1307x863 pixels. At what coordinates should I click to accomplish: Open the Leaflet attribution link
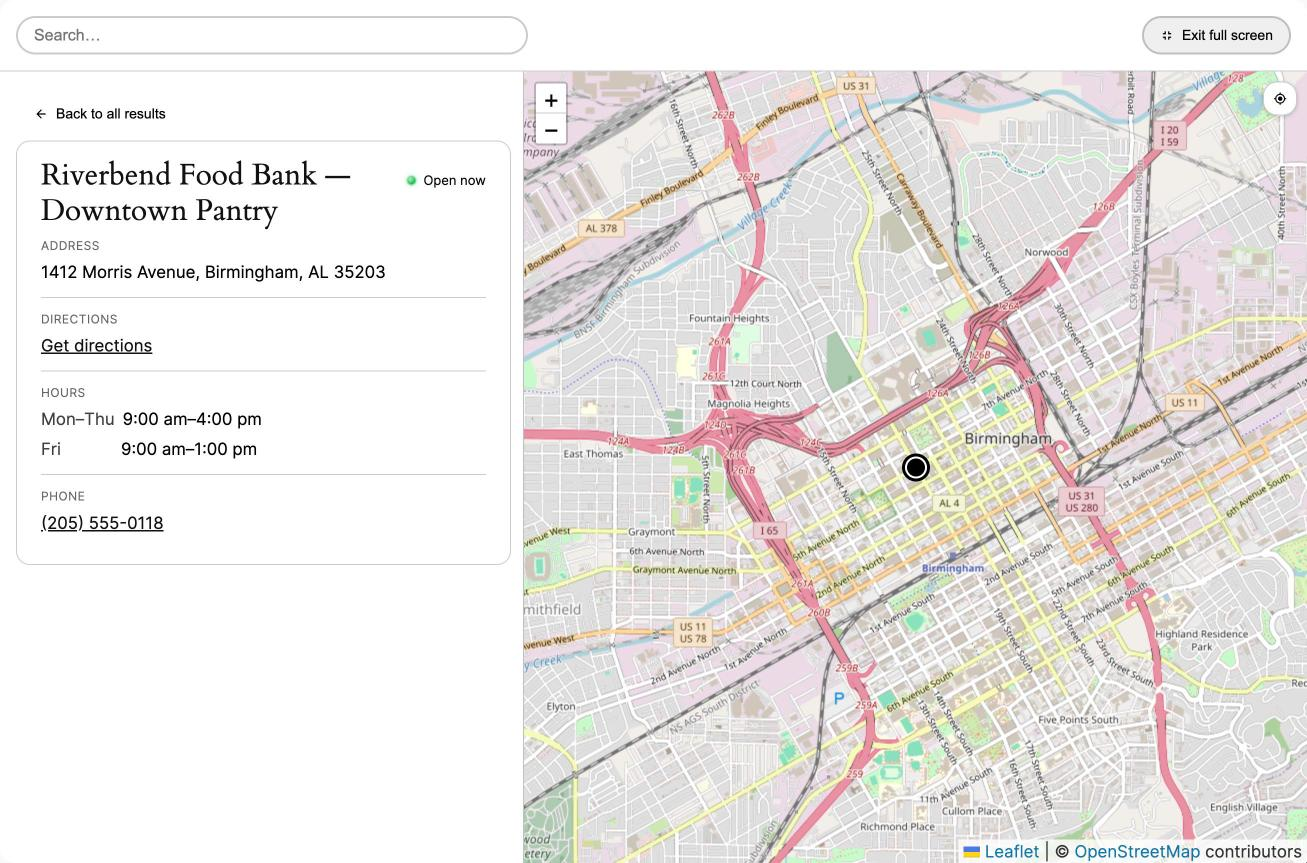[x=1001, y=851]
